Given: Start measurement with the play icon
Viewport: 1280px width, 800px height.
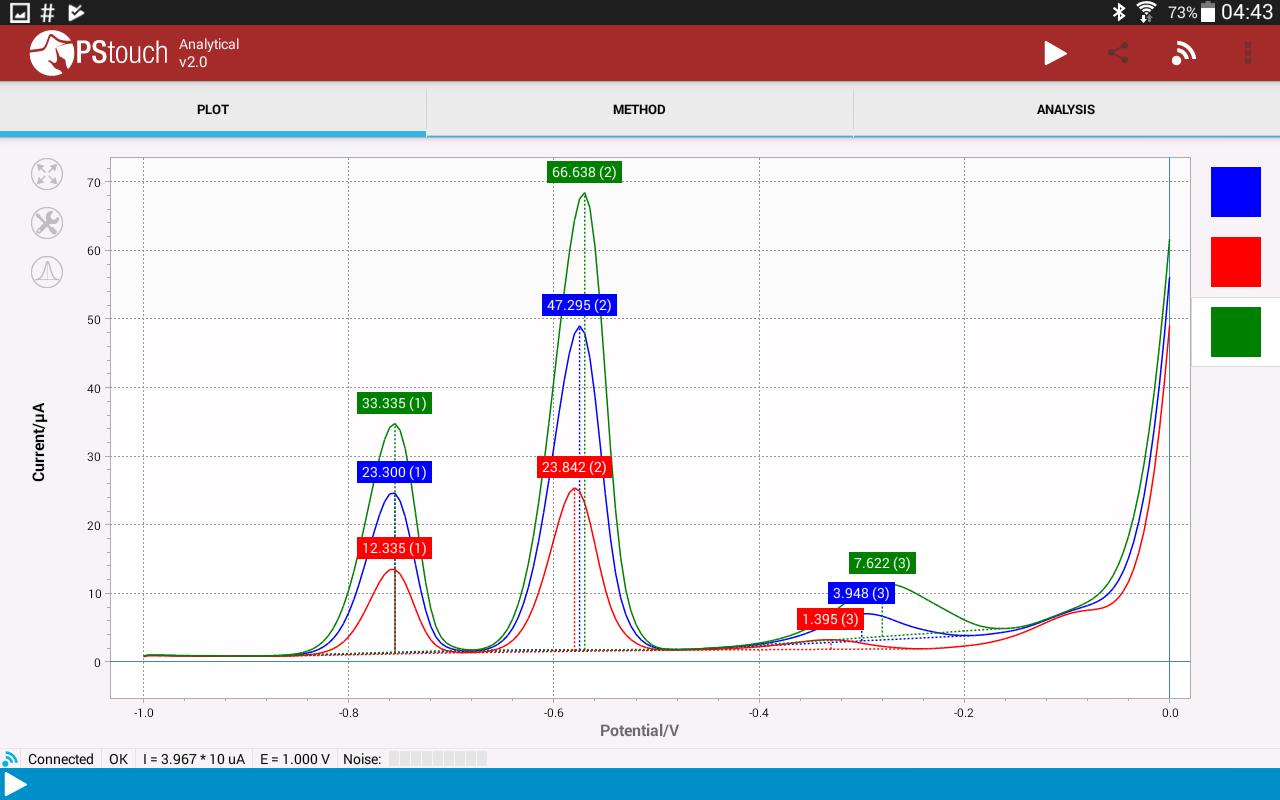Looking at the screenshot, I should (x=1055, y=53).
